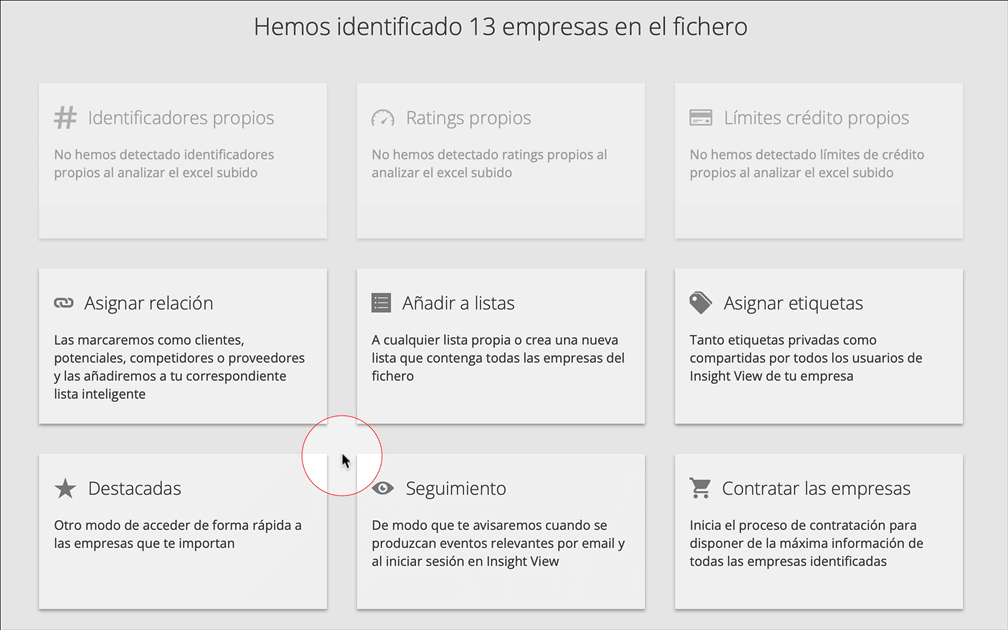
Task: Click description 'A cualquier lista propia'
Action: 498,358
